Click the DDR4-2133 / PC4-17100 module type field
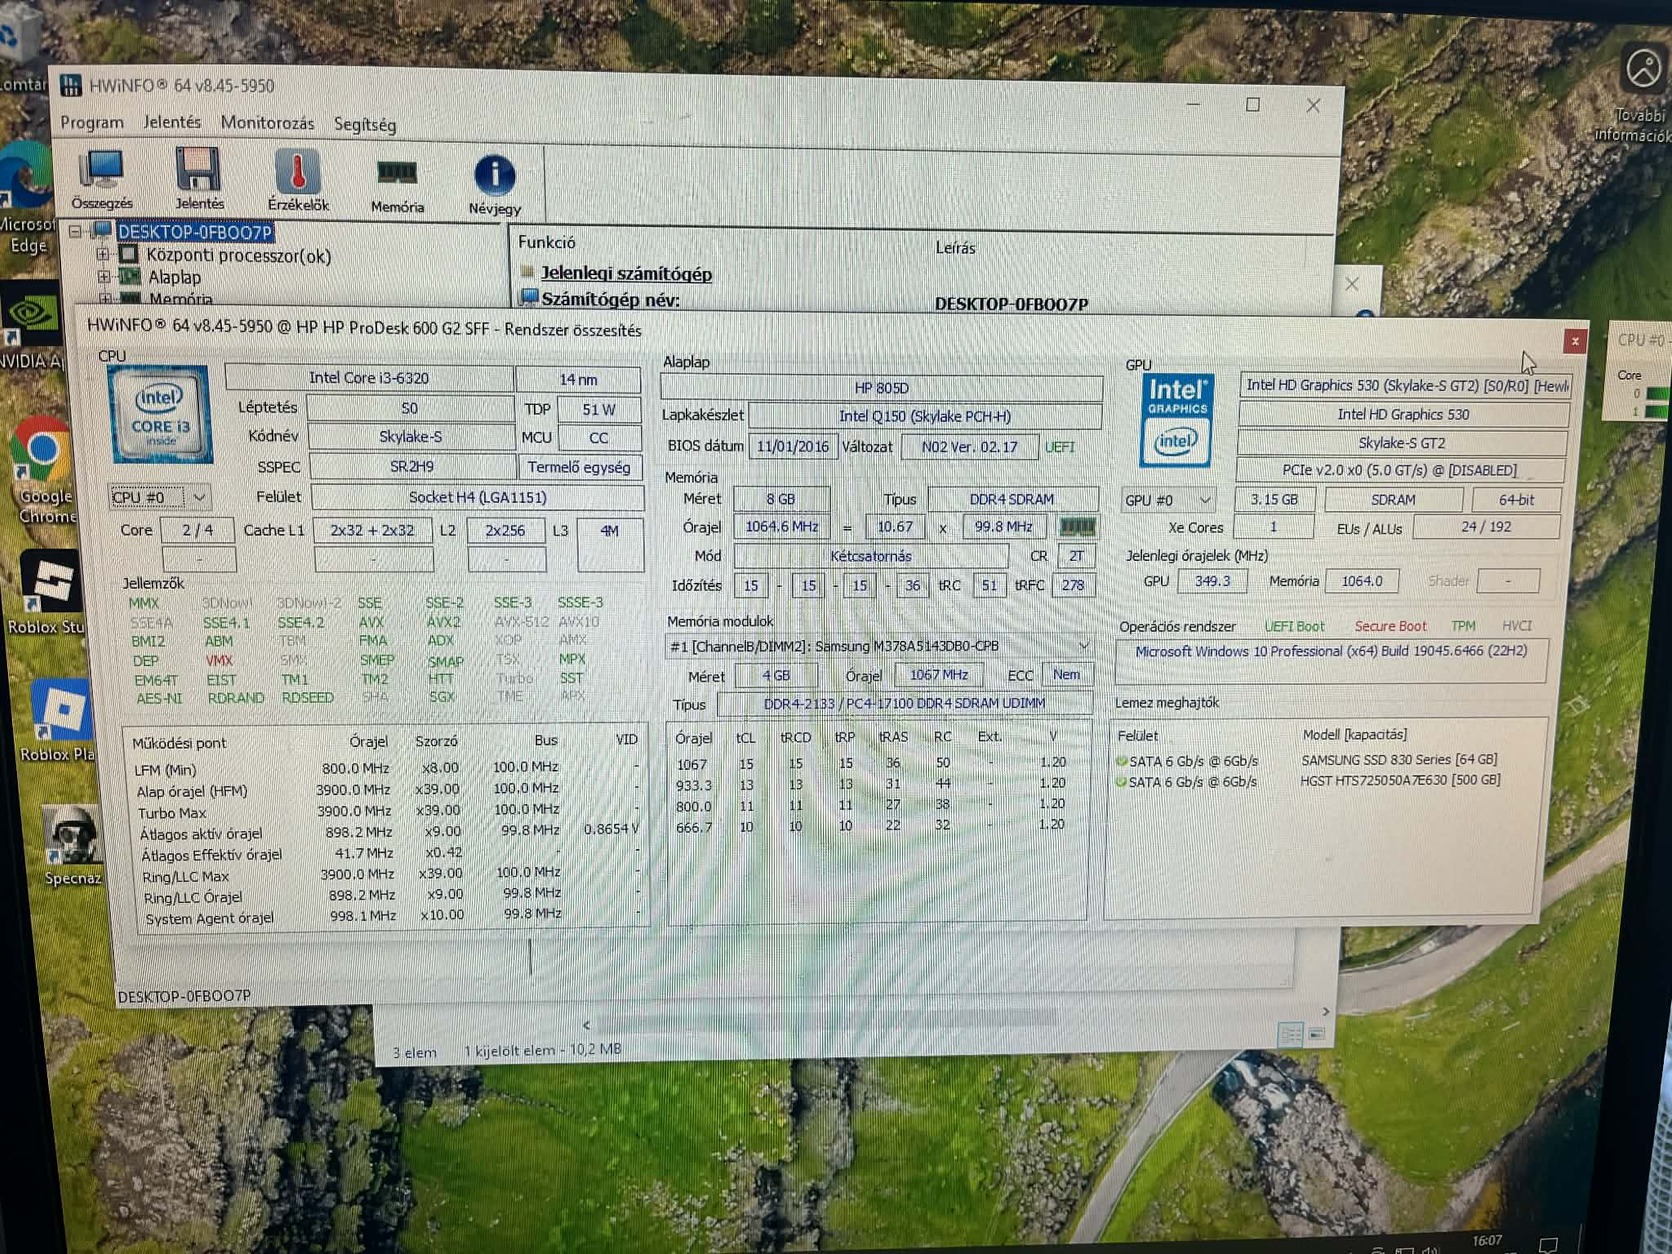1672x1254 pixels. click(904, 704)
